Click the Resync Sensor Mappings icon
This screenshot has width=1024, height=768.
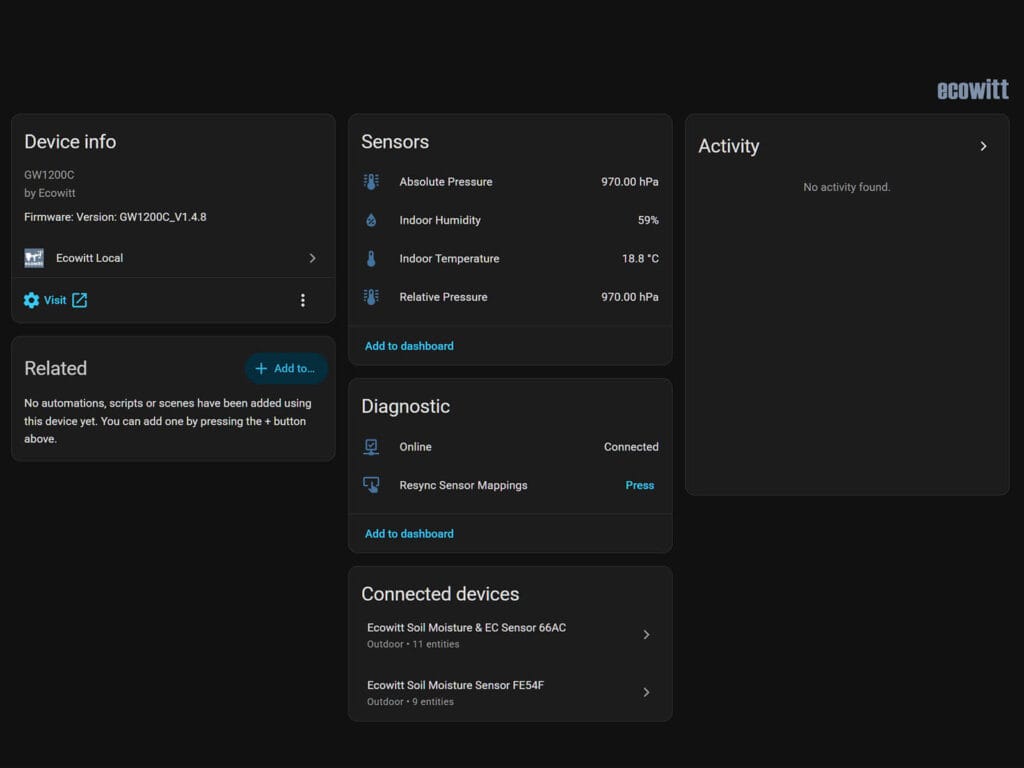point(371,485)
